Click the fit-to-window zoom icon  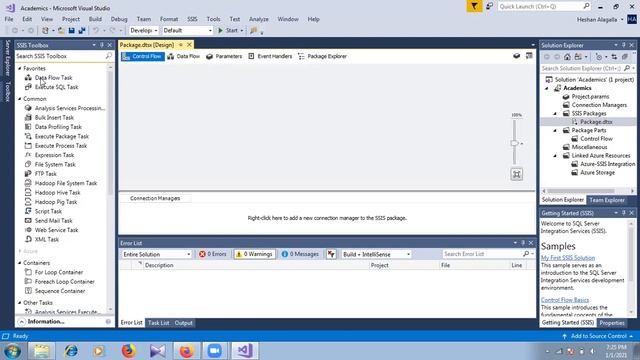pos(517,175)
